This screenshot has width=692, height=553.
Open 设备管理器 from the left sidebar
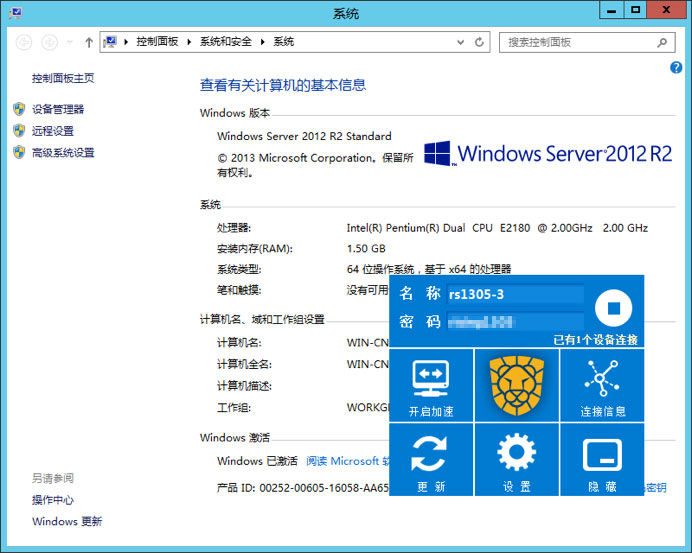pyautogui.click(x=58, y=109)
